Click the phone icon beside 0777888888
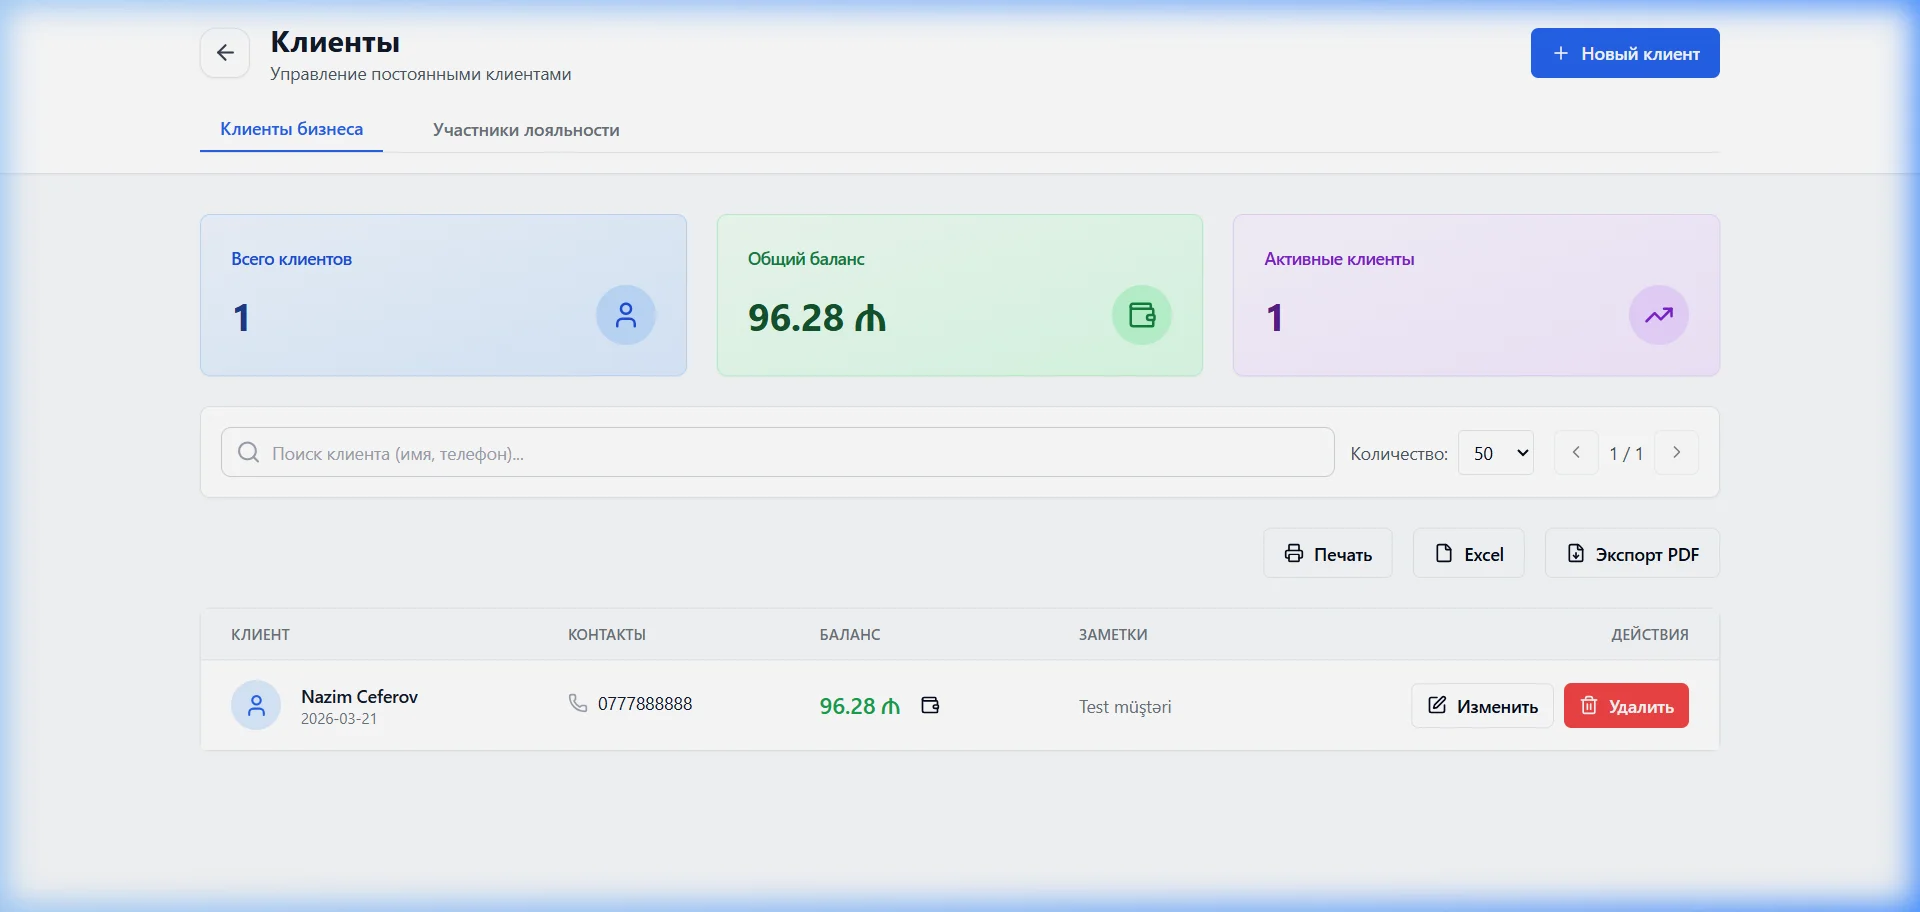This screenshot has height=912, width=1920. tap(578, 703)
